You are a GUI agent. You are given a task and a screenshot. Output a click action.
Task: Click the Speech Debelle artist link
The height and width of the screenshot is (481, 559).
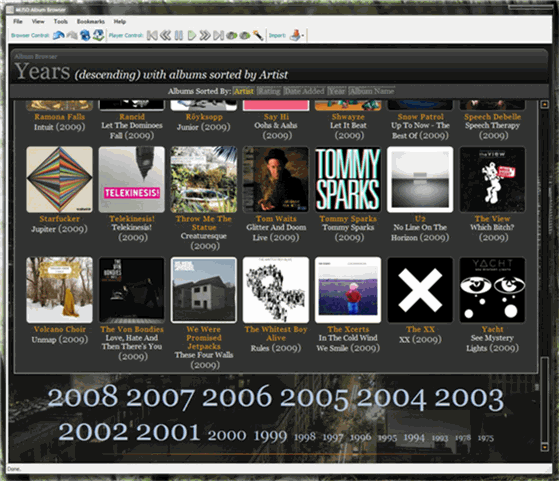click(x=492, y=117)
